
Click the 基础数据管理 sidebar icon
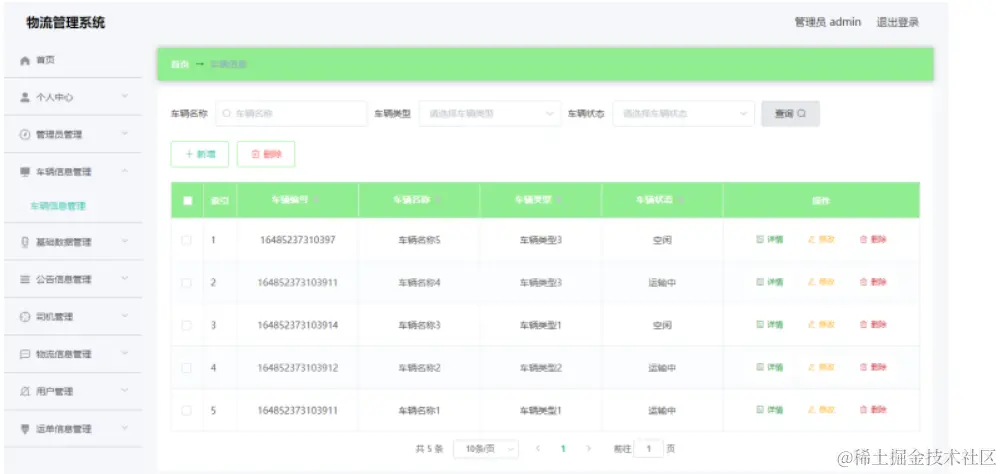pos(25,242)
